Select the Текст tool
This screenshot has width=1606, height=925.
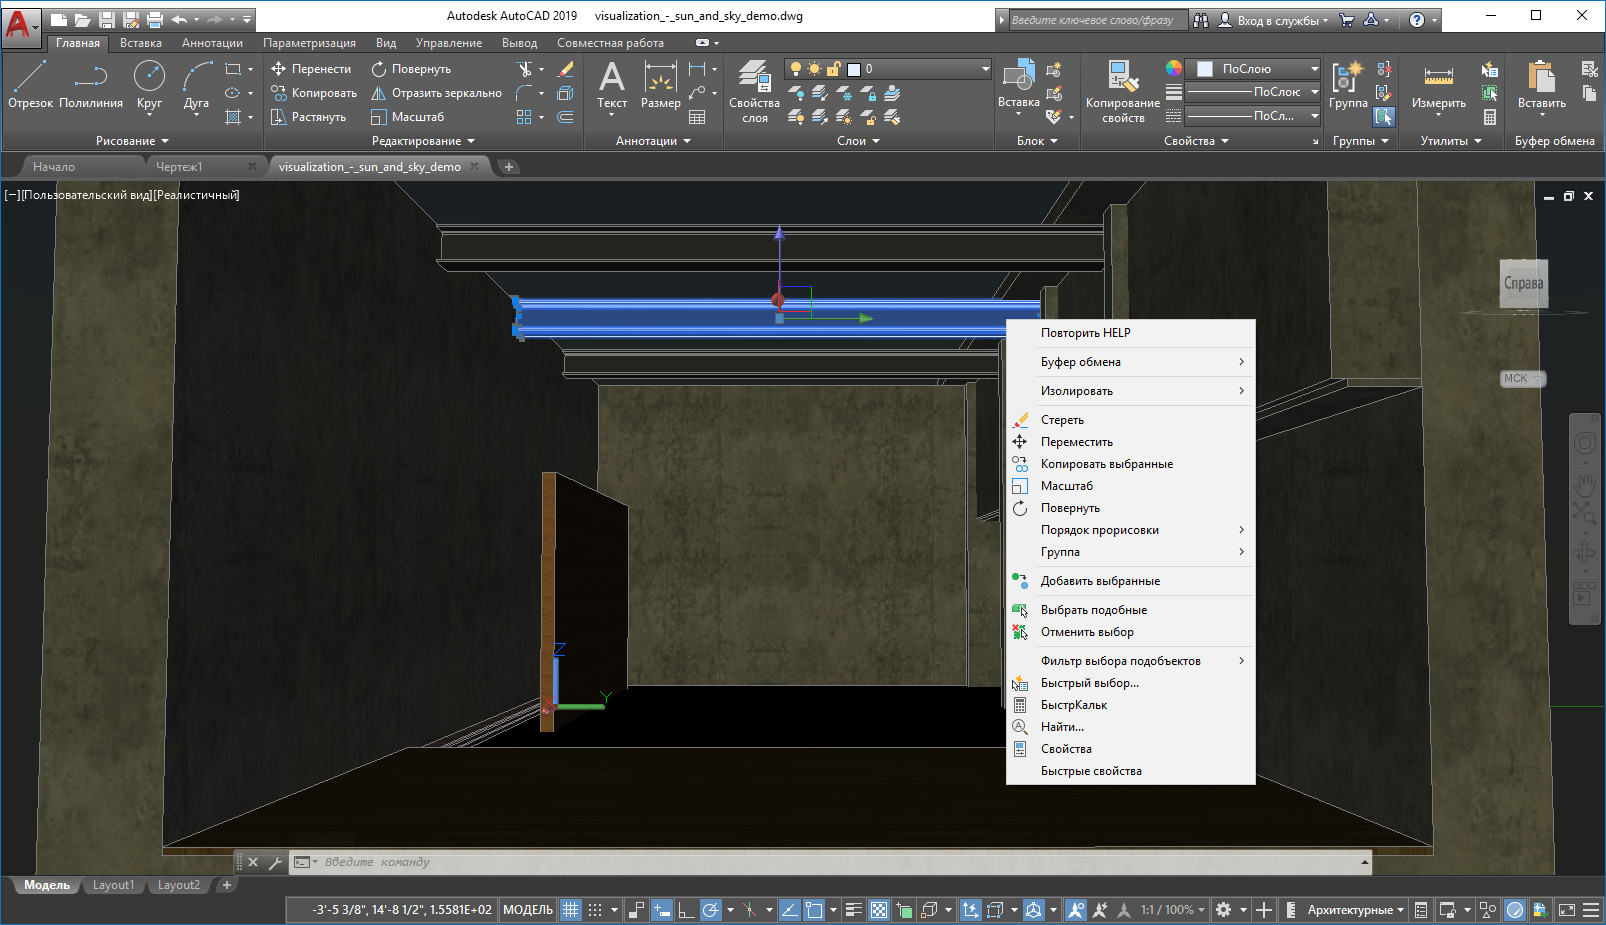[612, 86]
